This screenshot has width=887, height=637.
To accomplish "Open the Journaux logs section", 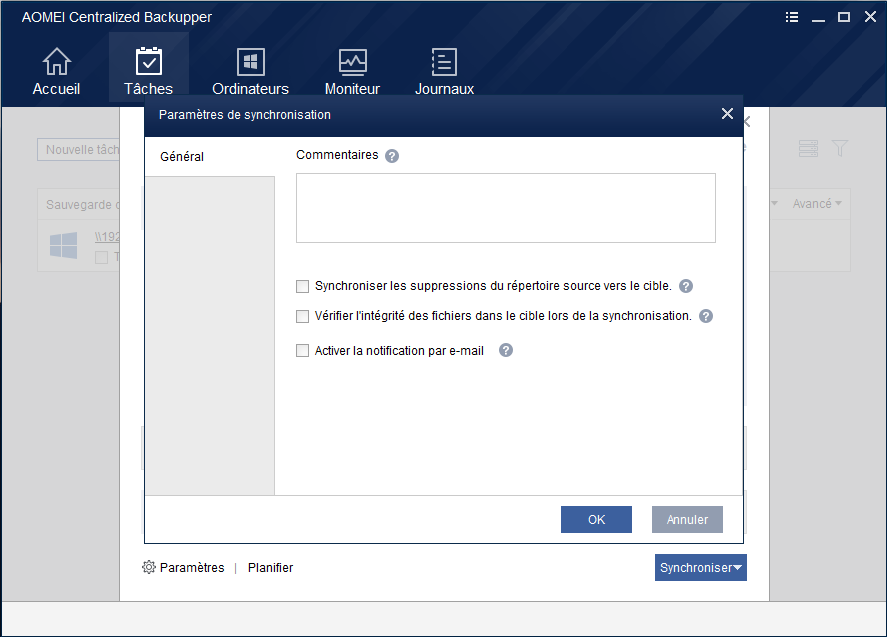I will click(445, 71).
